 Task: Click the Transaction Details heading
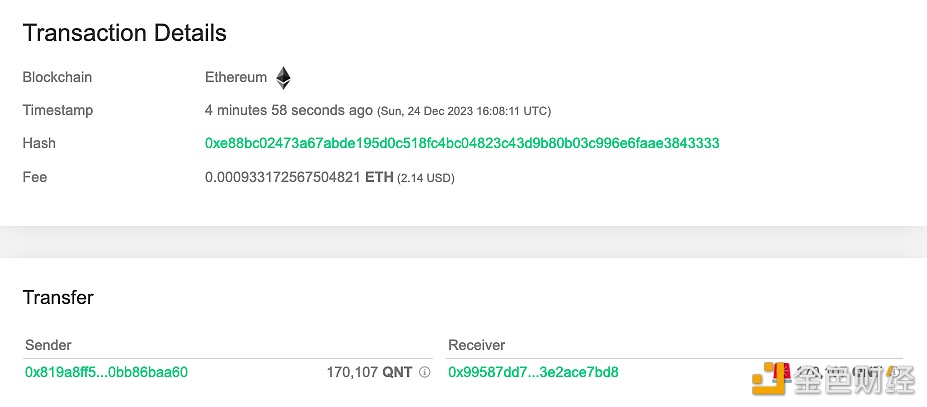pos(125,33)
